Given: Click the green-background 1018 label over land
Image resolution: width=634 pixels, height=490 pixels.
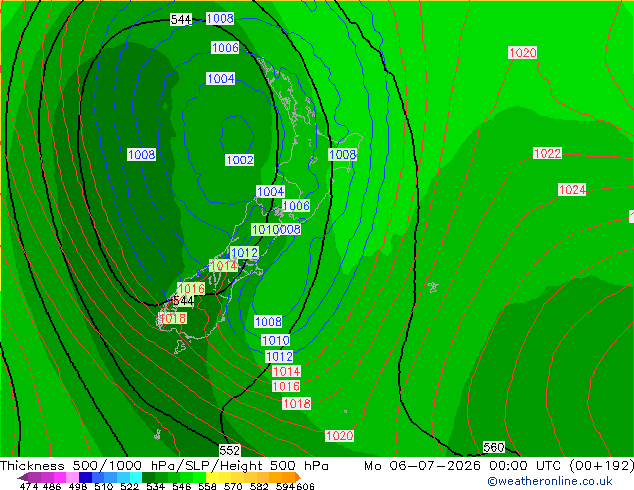Looking at the screenshot, I should coord(172,319).
